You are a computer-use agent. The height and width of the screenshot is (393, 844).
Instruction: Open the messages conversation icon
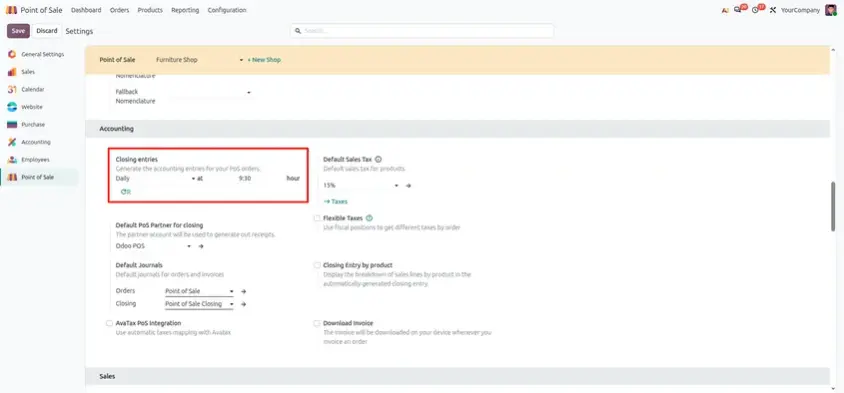[x=737, y=10]
